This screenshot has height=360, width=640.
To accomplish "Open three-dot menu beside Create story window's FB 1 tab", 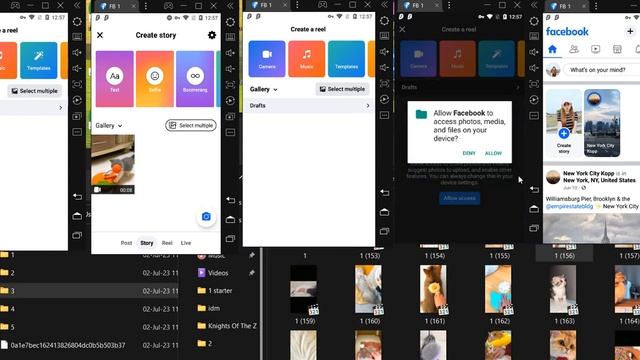I will pos(146,6).
